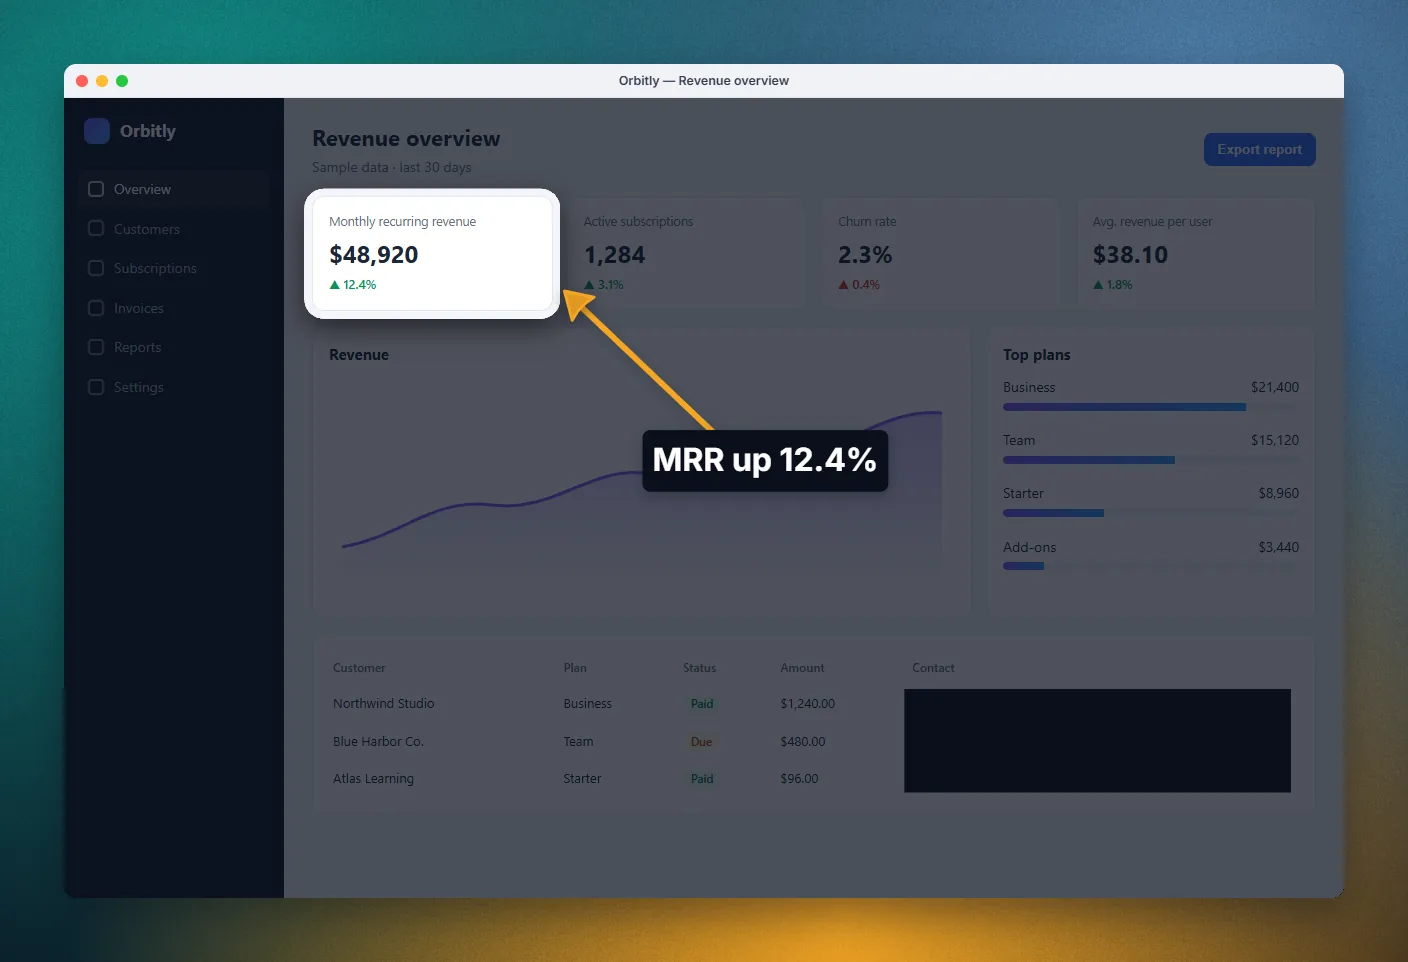
Task: Click the Add-ons plan progress bar
Action: coord(1151,566)
